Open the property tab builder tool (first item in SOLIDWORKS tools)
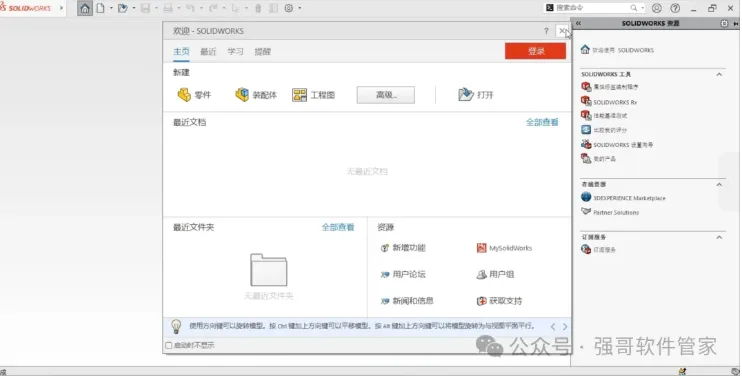 point(610,87)
